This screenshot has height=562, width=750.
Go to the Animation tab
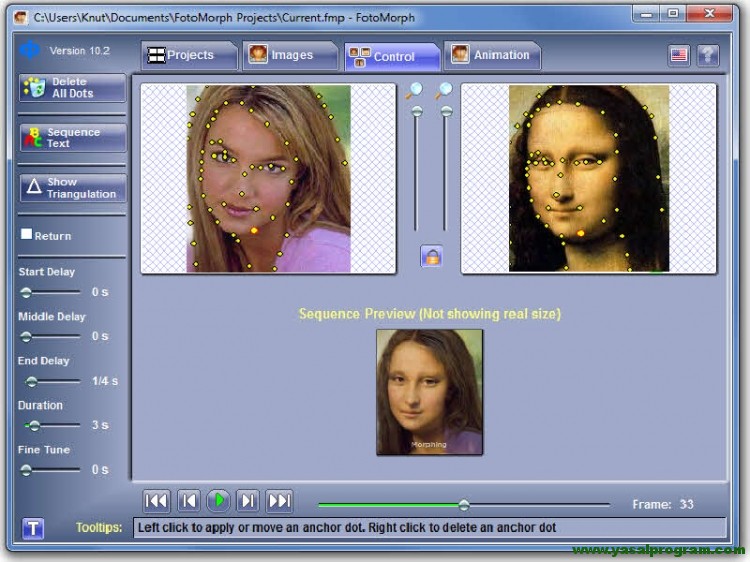coord(492,56)
